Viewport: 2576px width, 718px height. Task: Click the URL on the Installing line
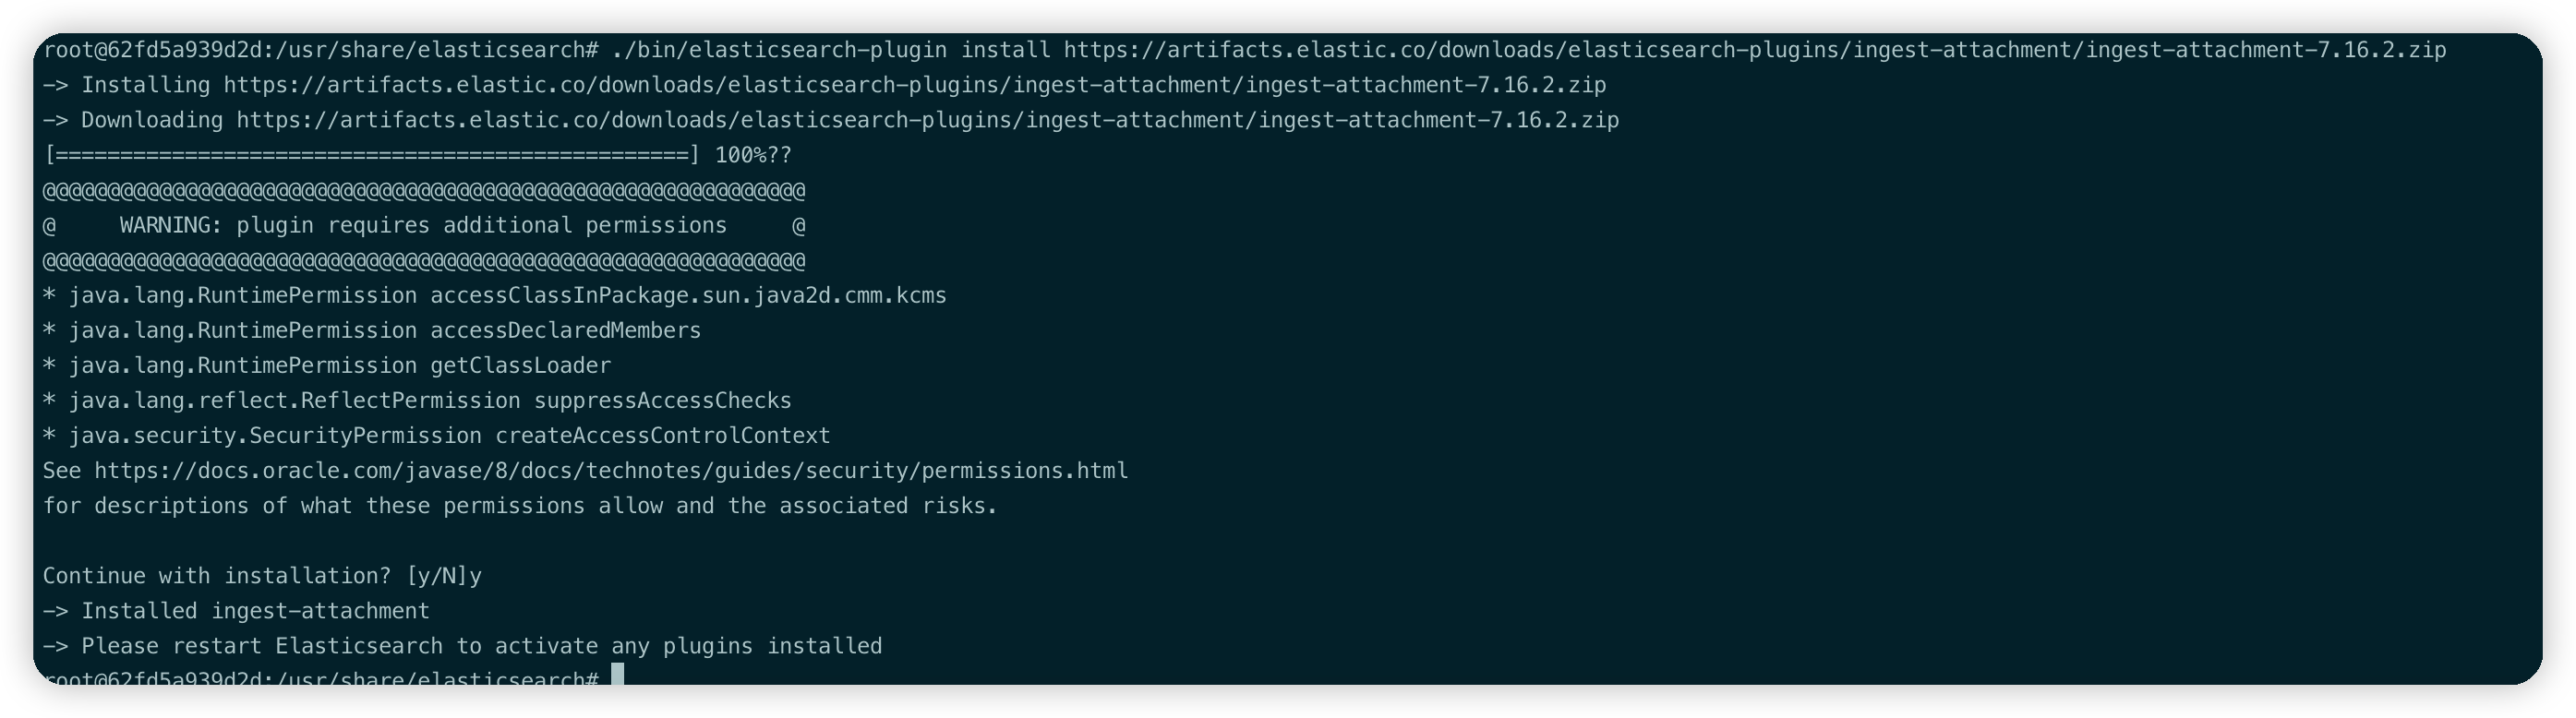point(914,85)
